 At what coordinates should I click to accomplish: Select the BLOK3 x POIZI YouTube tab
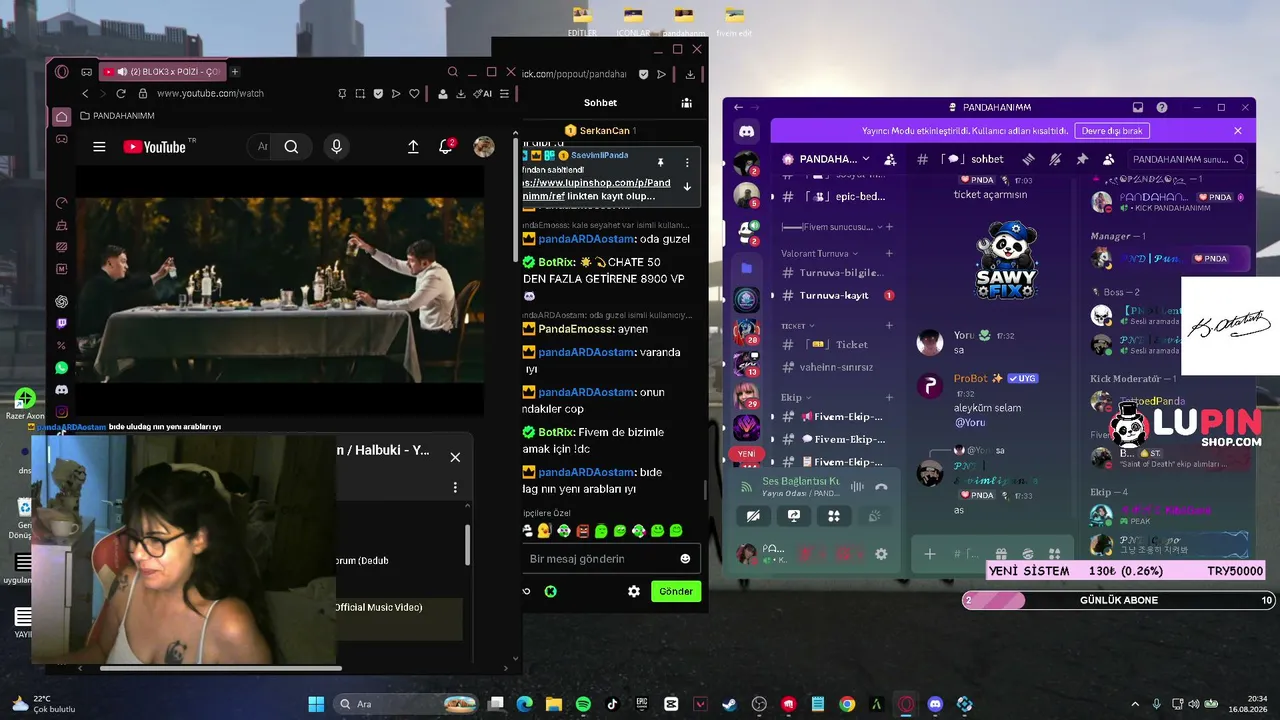(163, 72)
